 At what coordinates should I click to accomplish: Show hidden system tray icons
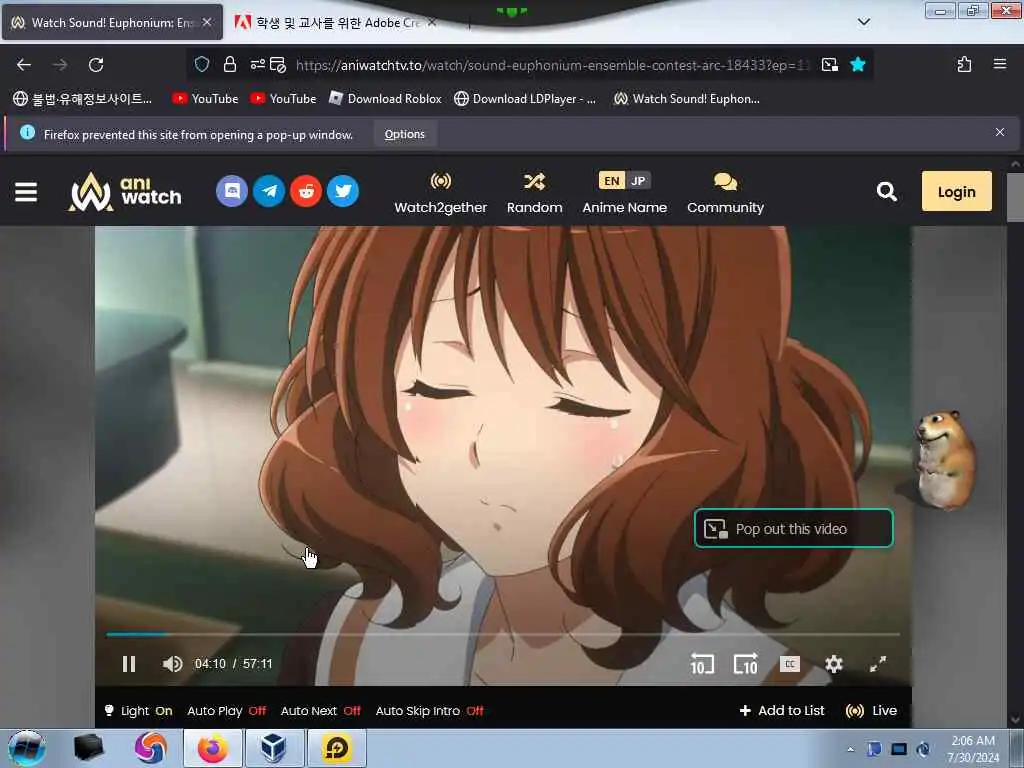(850, 749)
